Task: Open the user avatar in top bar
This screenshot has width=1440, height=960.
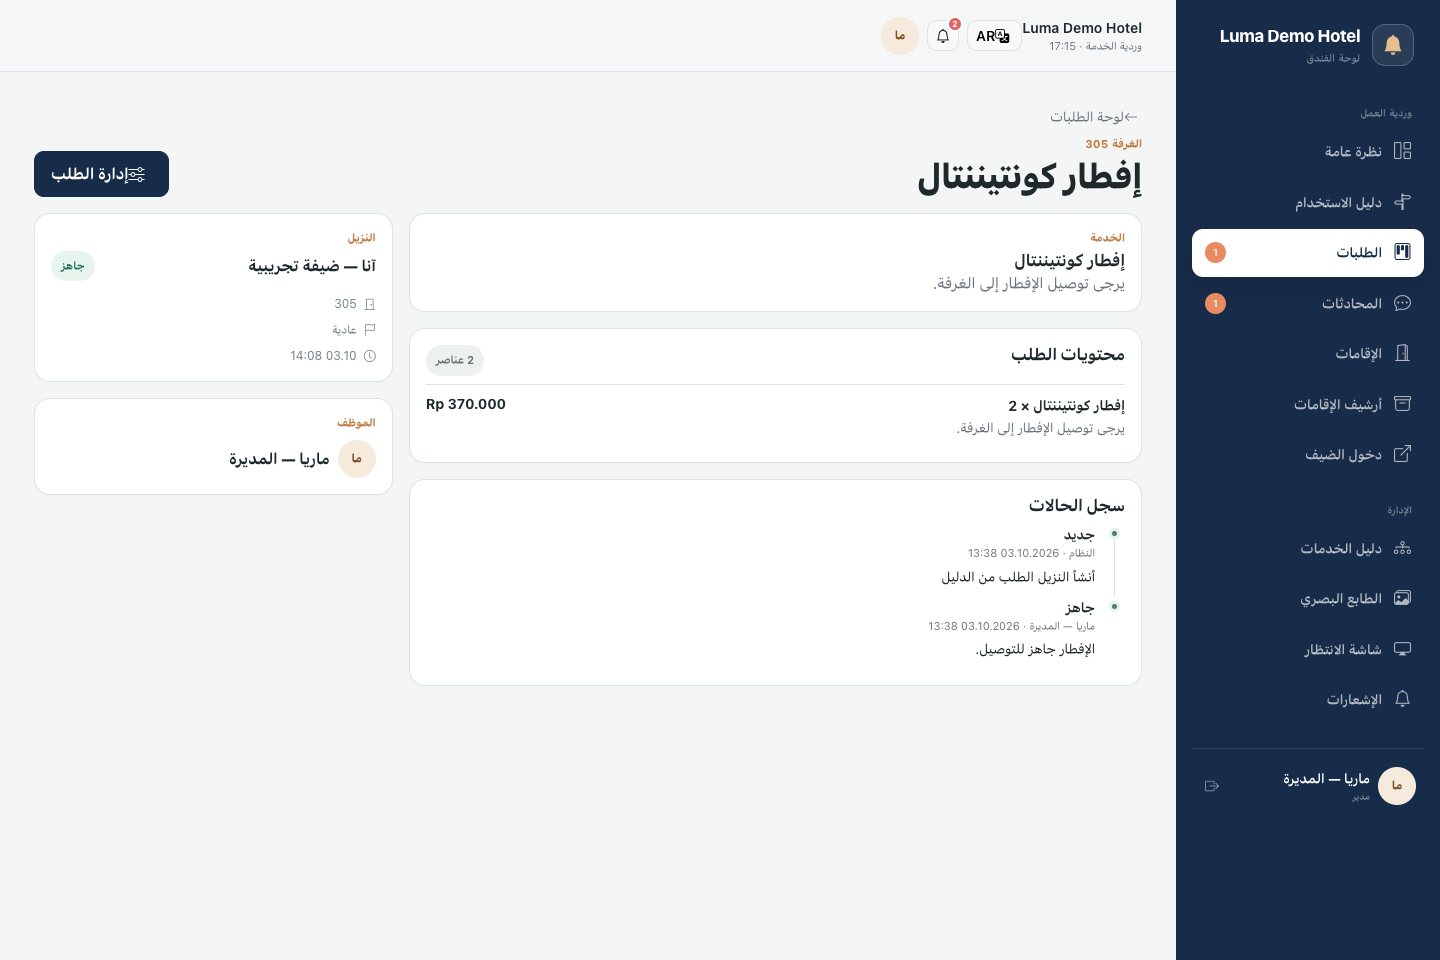Action: tap(900, 36)
